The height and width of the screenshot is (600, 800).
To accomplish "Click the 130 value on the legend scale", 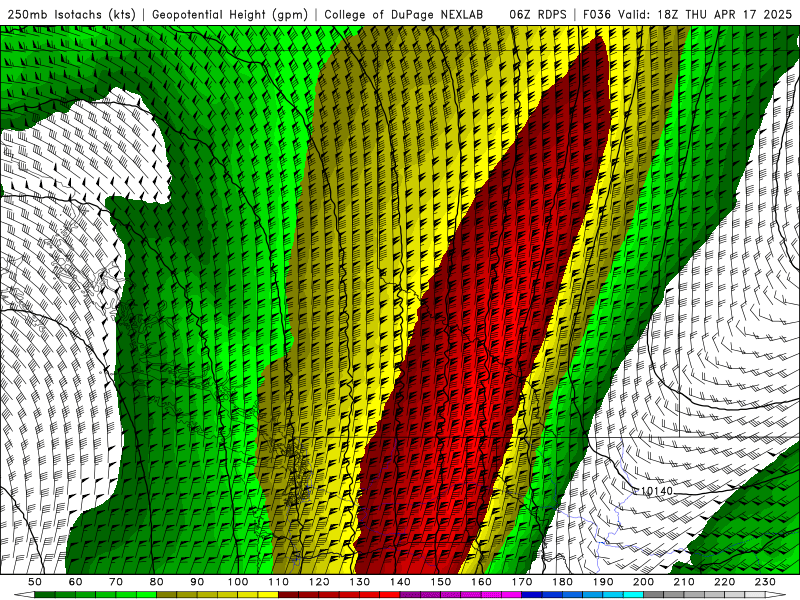I will [x=359, y=582].
